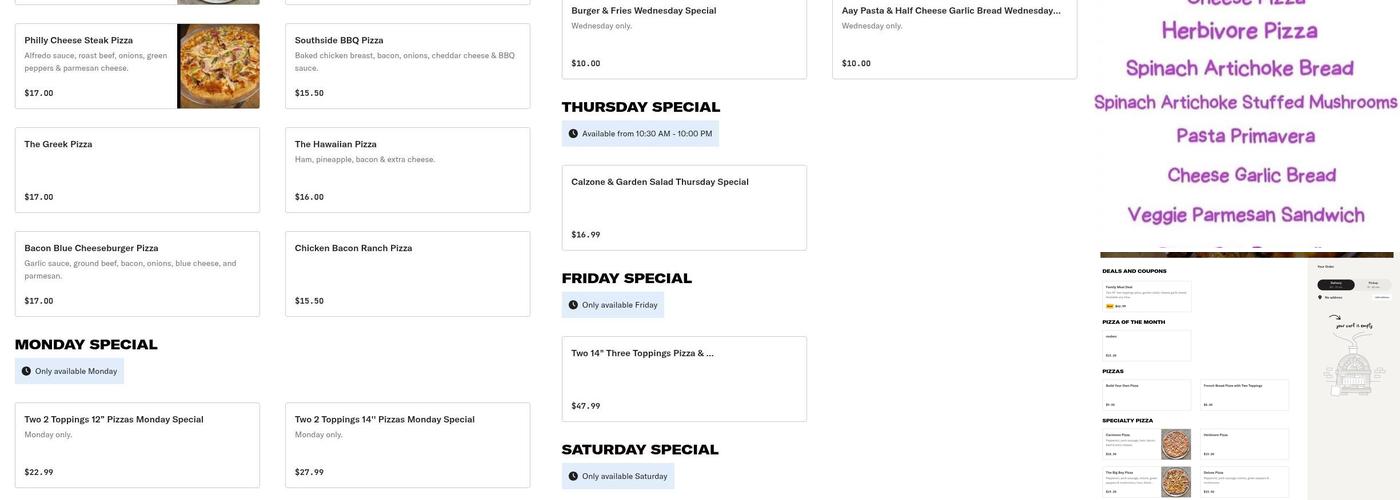Choose The Hawaiian Pizza for $16.00
This screenshot has height=500, width=1400.
tap(407, 170)
